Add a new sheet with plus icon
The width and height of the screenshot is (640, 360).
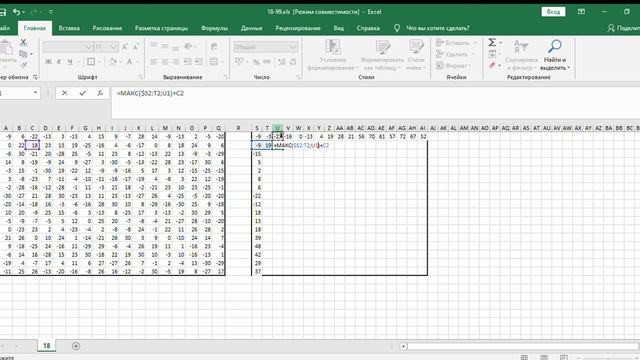click(x=76, y=346)
